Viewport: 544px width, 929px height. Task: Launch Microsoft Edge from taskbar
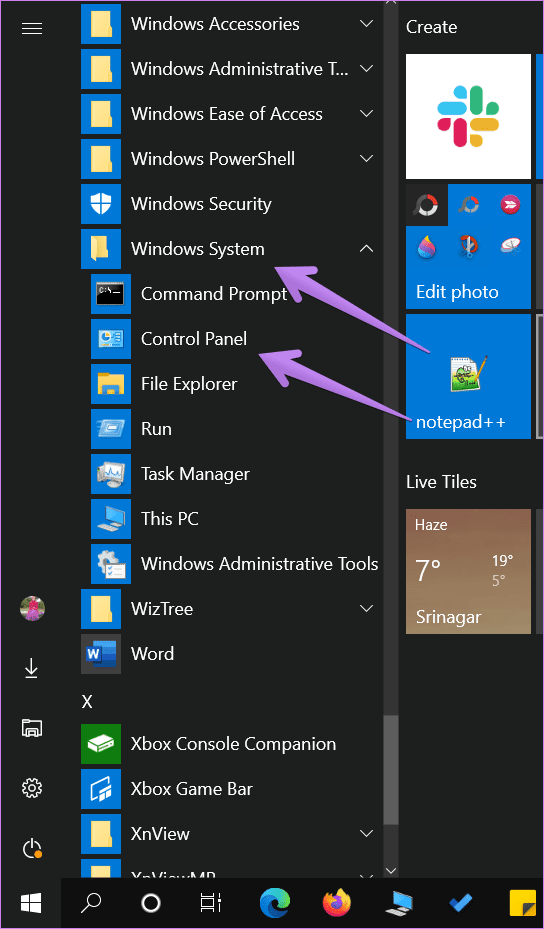[275, 904]
